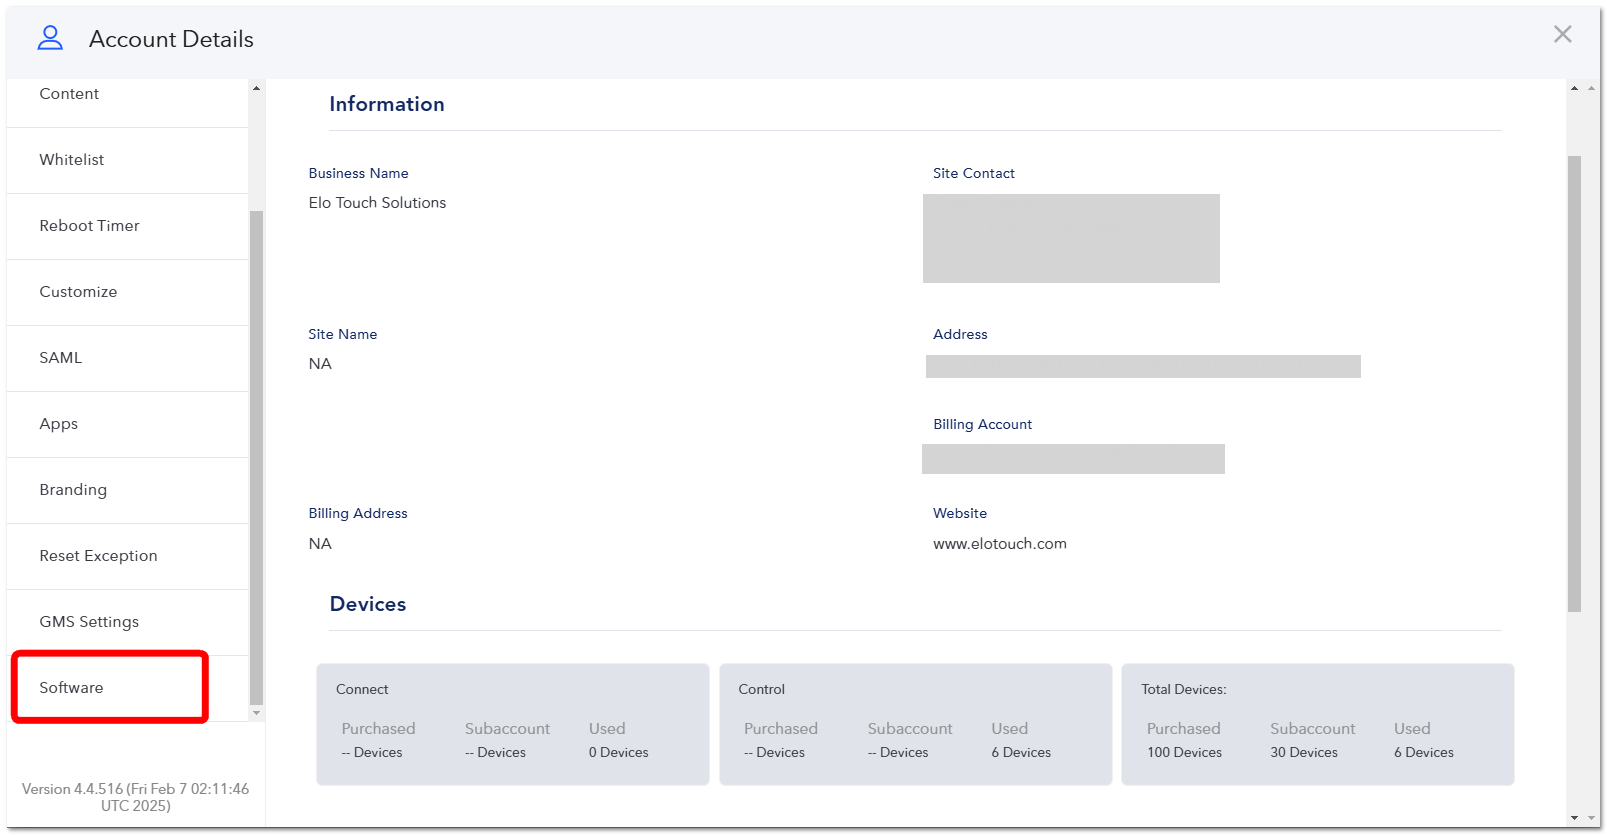Click main panel scrollbar down arrow
Viewport: 1607px width, 835px height.
tap(1575, 818)
